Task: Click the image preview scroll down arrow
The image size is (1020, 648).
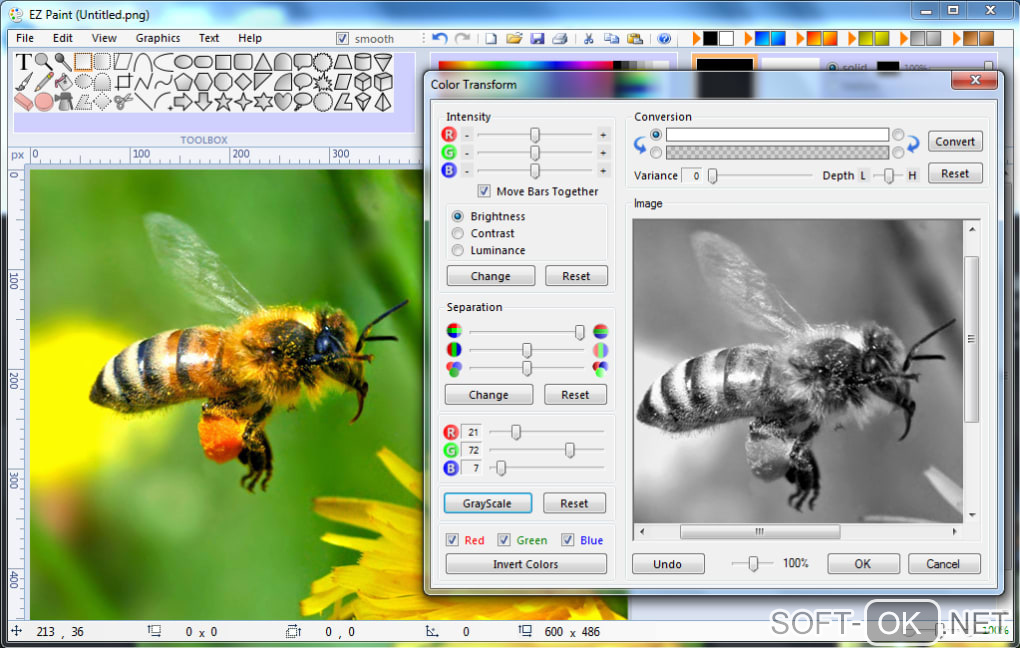Action: tap(972, 515)
